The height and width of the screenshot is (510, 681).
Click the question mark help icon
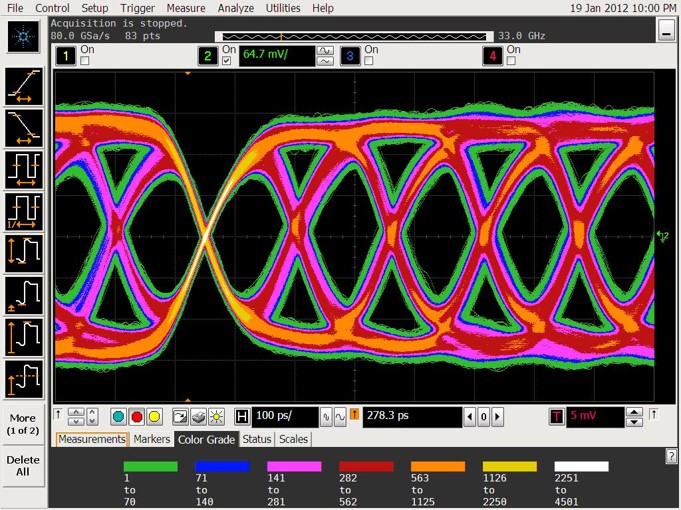point(671,456)
